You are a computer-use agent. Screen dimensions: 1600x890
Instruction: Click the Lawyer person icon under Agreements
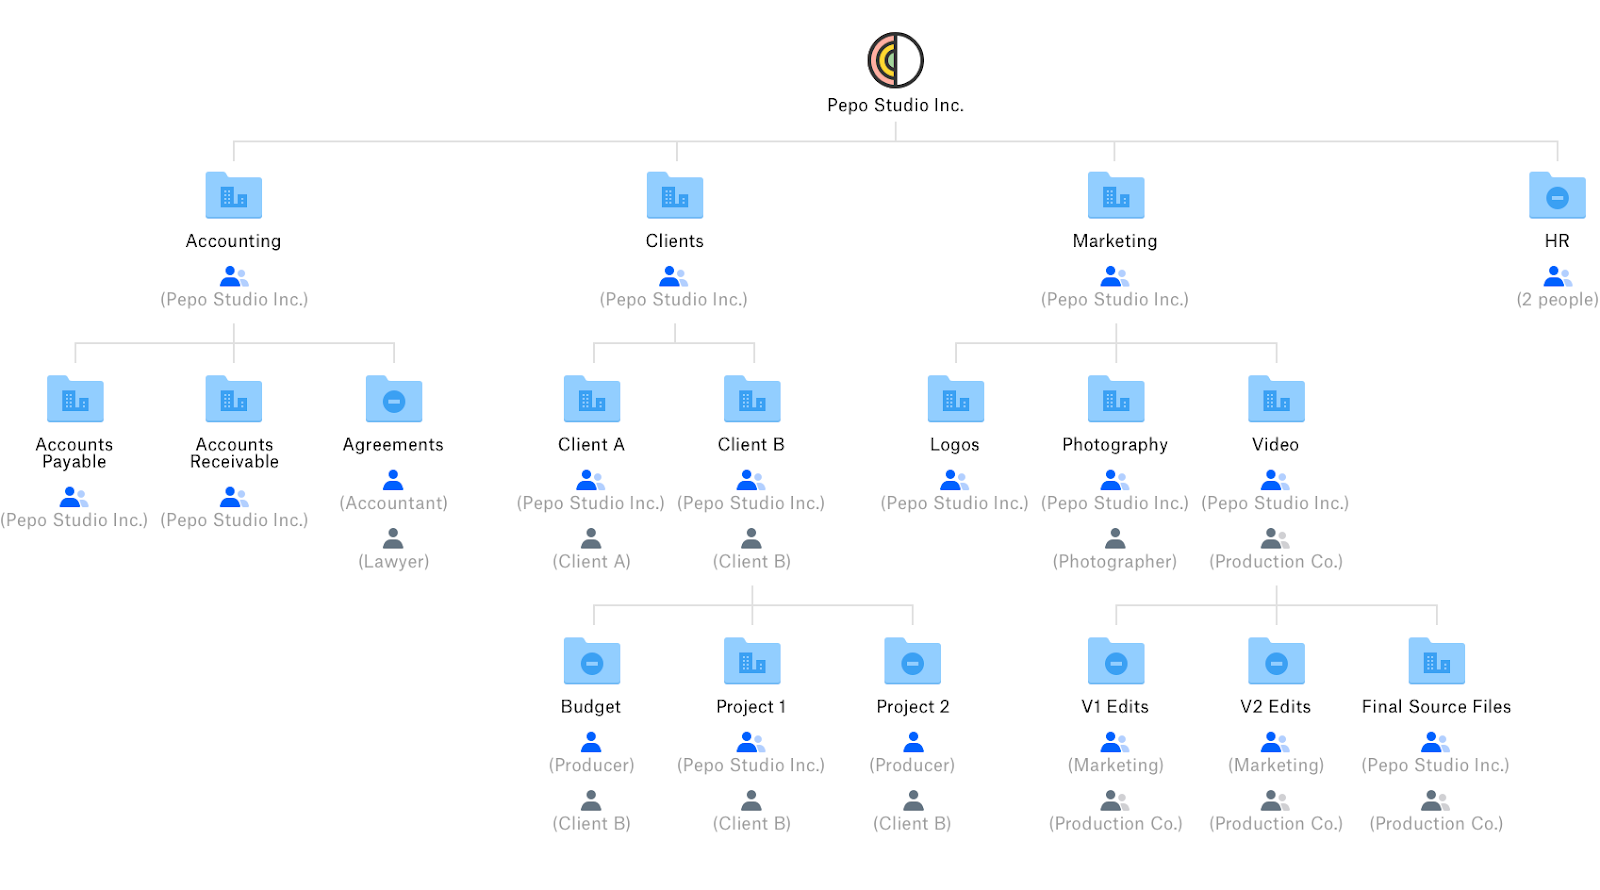click(393, 538)
